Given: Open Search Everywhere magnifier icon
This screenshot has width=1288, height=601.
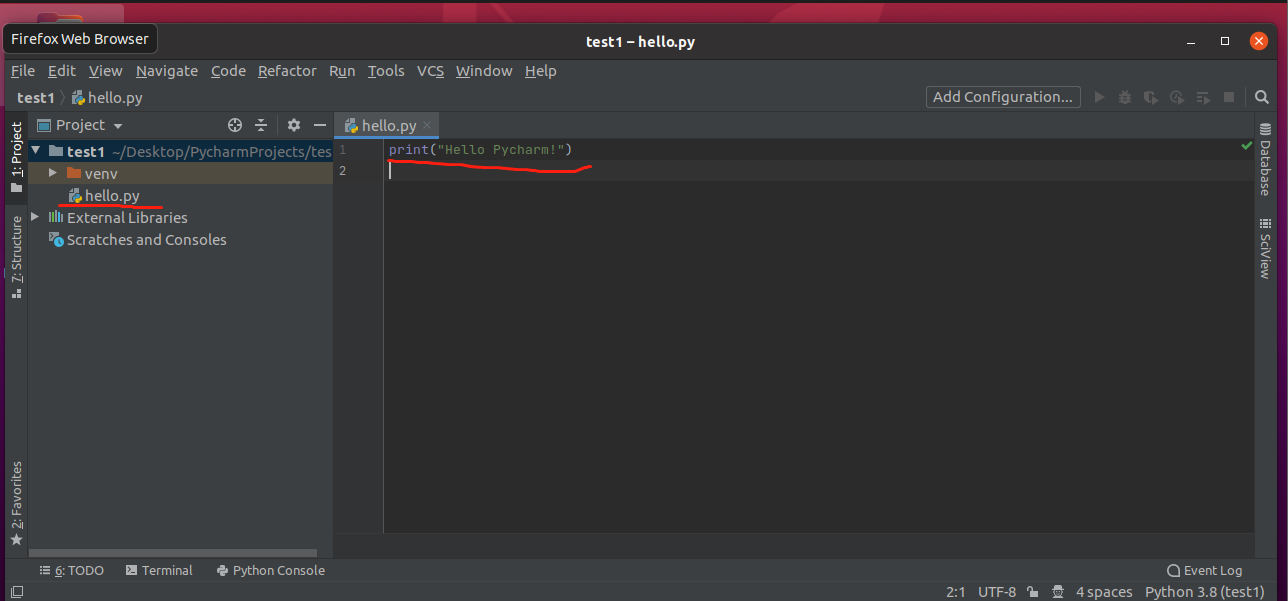Looking at the screenshot, I should pyautogui.click(x=1261, y=97).
